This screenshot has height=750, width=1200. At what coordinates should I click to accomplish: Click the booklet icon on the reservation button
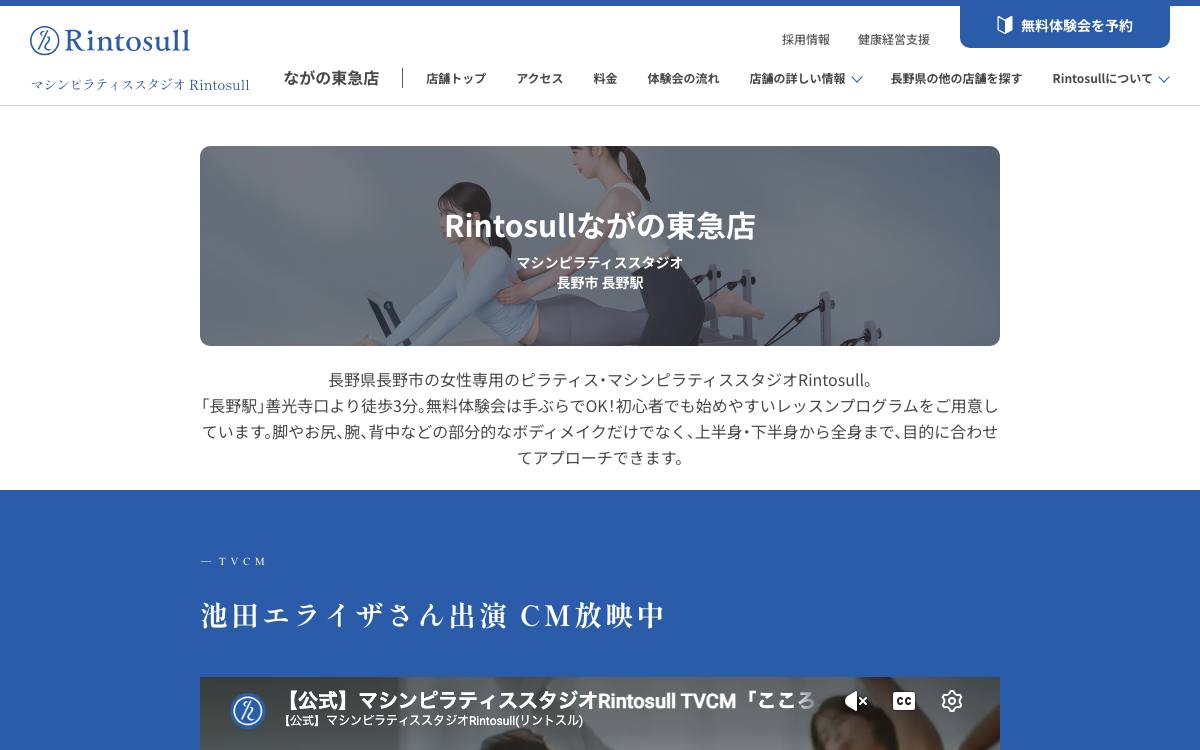point(1005,25)
